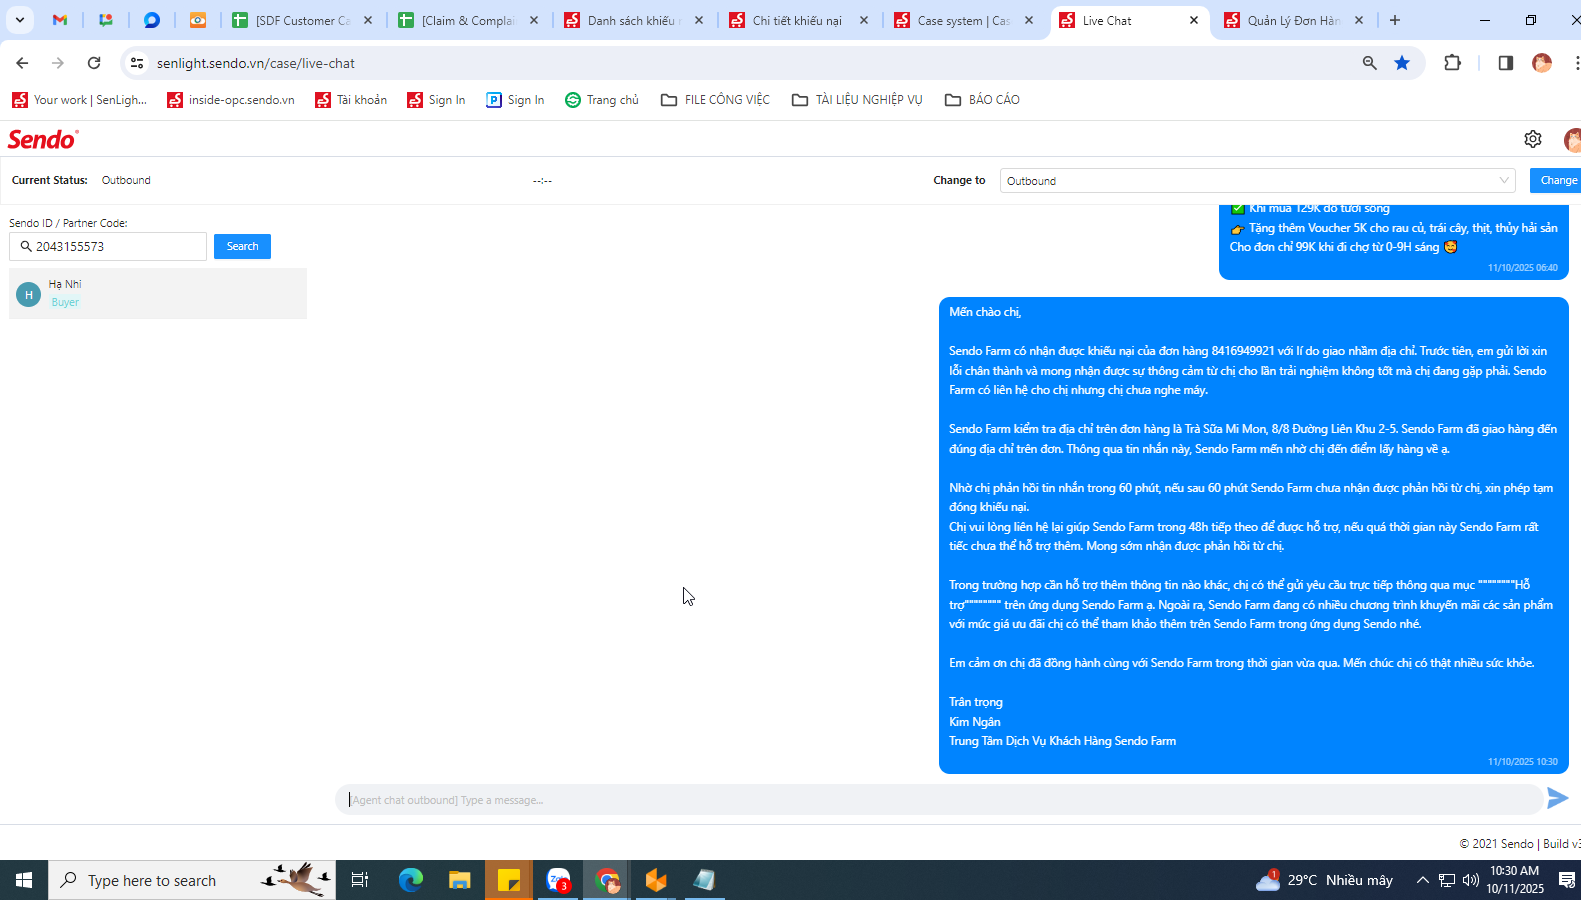This screenshot has width=1581, height=900.
Task: Toggle Chrome side panel icon
Action: click(x=1505, y=63)
